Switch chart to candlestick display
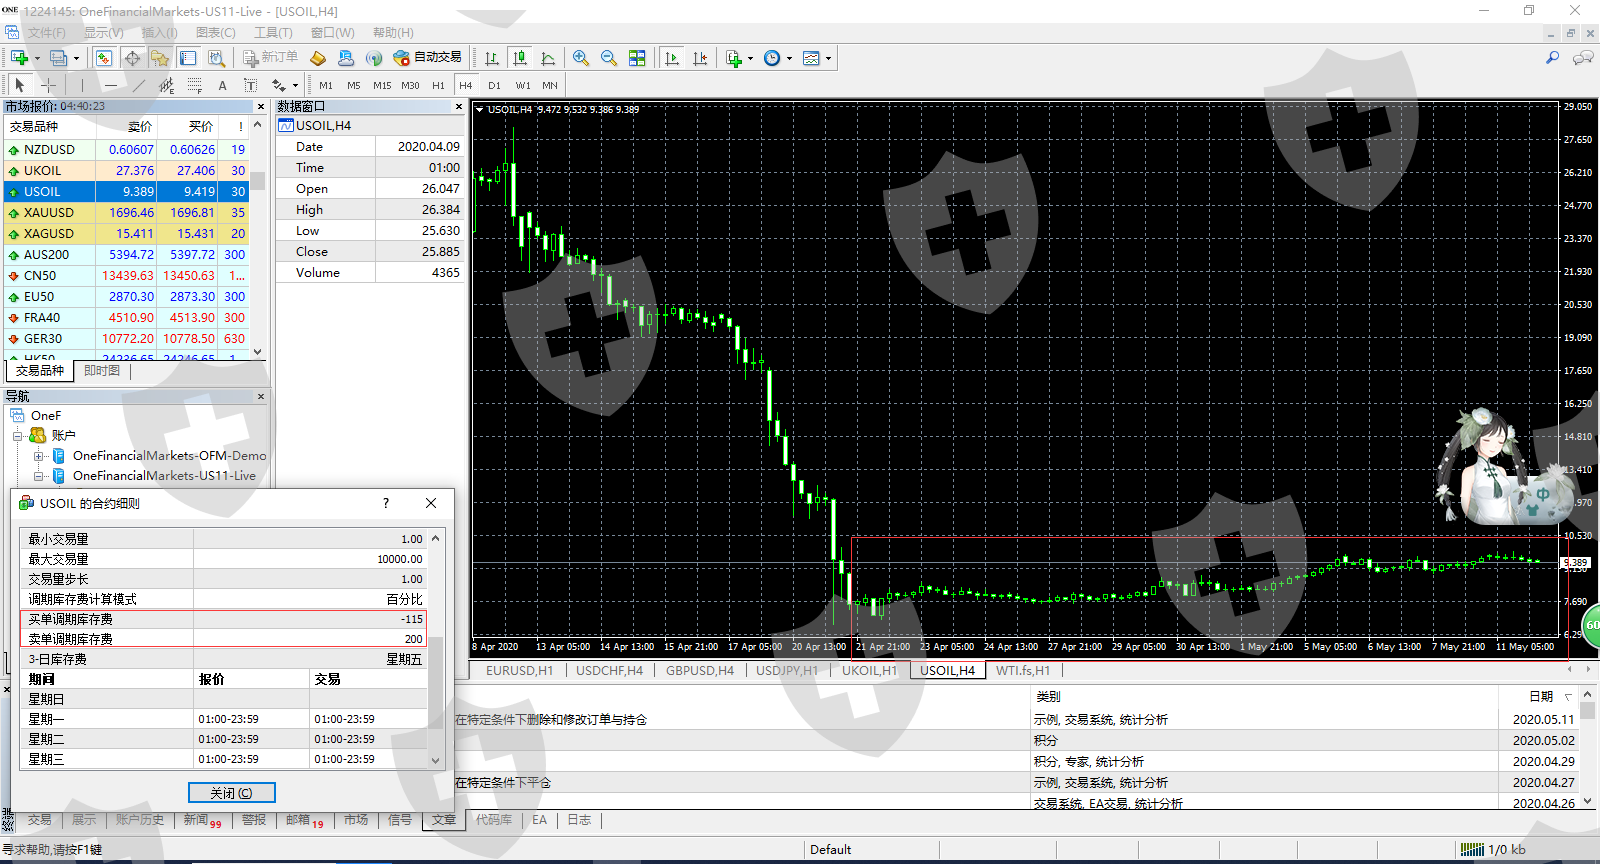Image resolution: width=1600 pixels, height=864 pixels. [519, 58]
